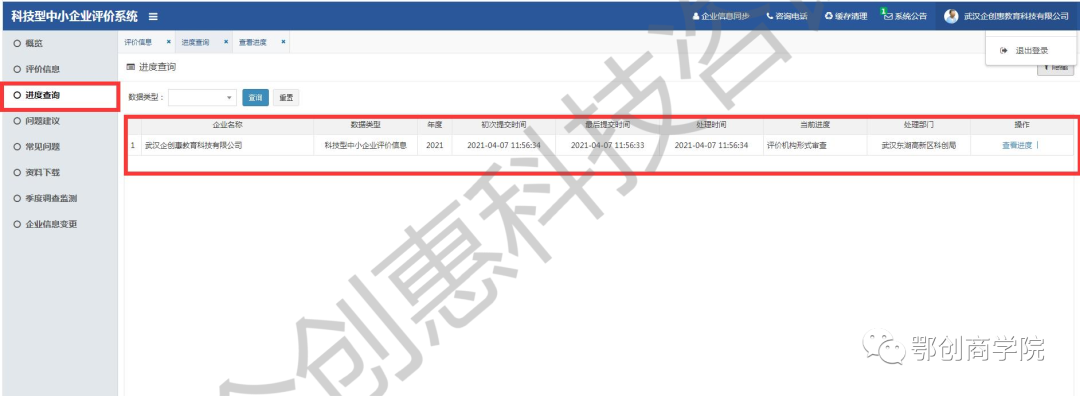Close the 查看进度 tab
This screenshot has height=396, width=1080.
[x=282, y=42]
